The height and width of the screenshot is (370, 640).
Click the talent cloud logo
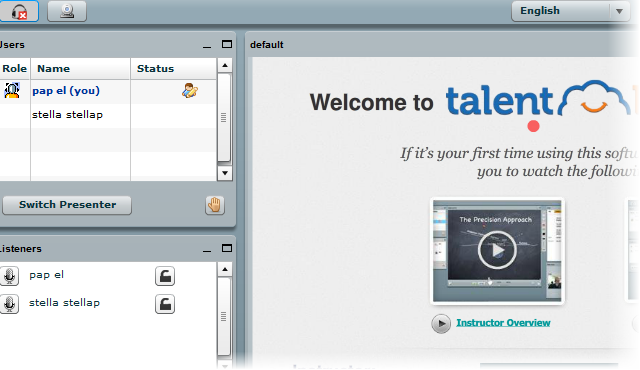tap(538, 99)
